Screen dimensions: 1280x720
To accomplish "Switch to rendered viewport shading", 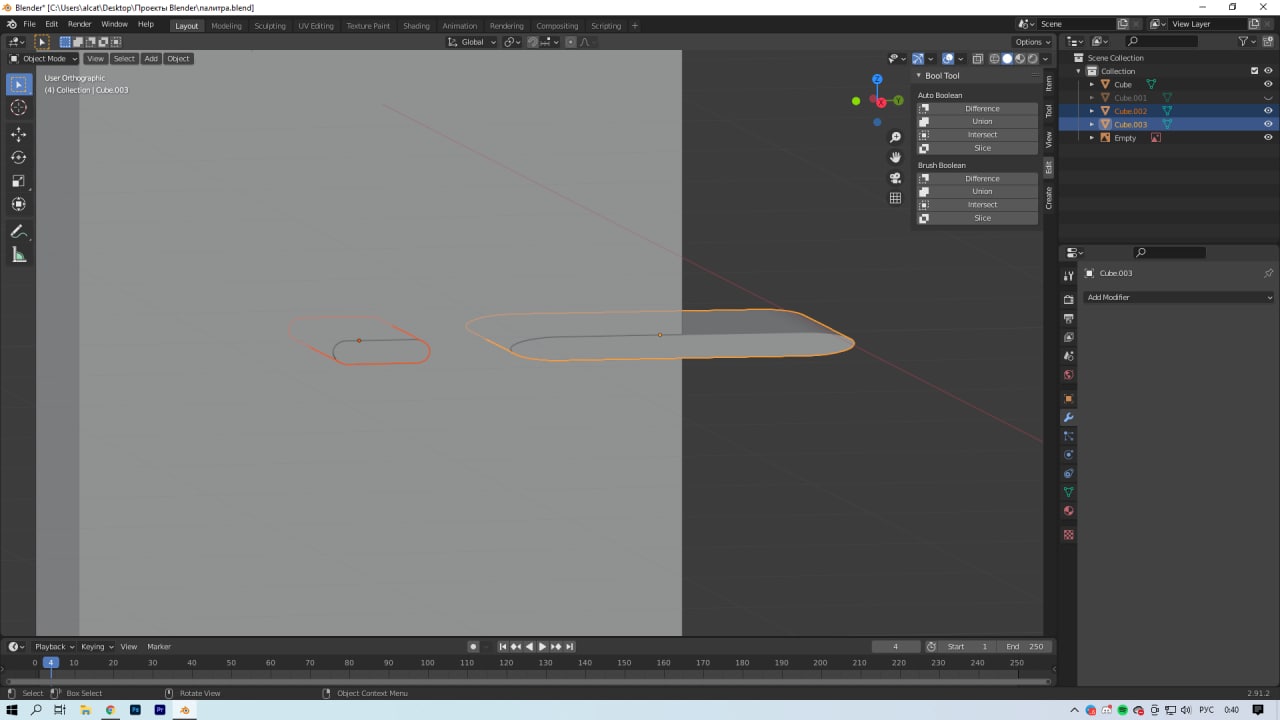I will pyautogui.click(x=1032, y=58).
